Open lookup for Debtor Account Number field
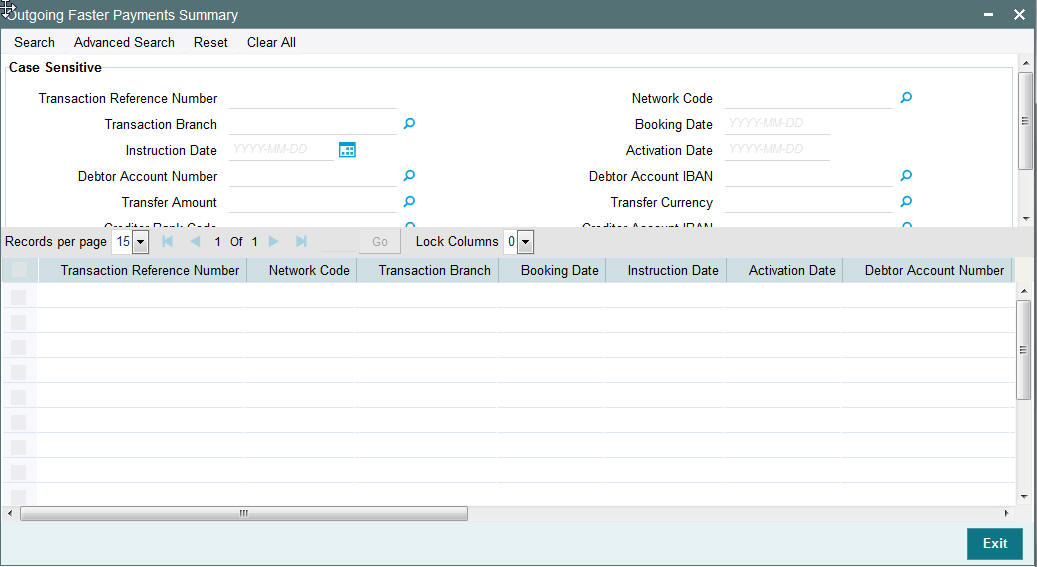This screenshot has width=1037, height=567. click(x=409, y=176)
